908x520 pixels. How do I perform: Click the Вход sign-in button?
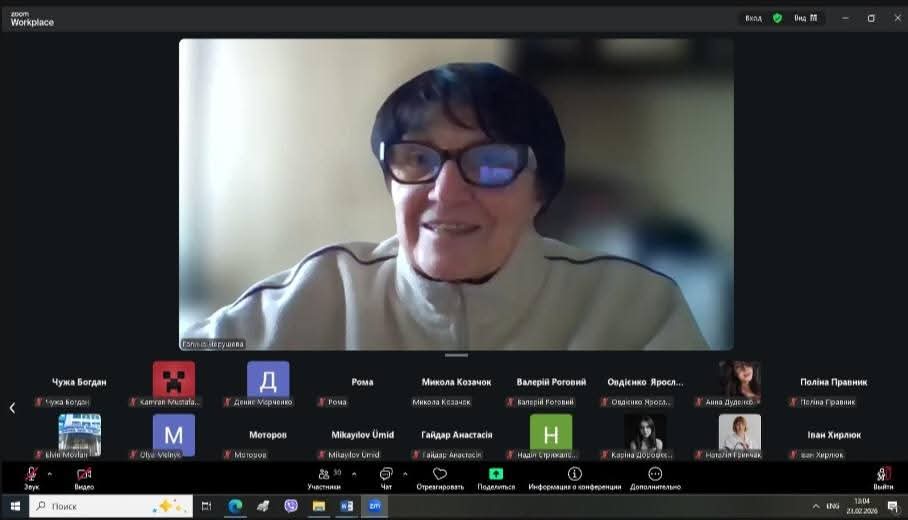coord(753,18)
